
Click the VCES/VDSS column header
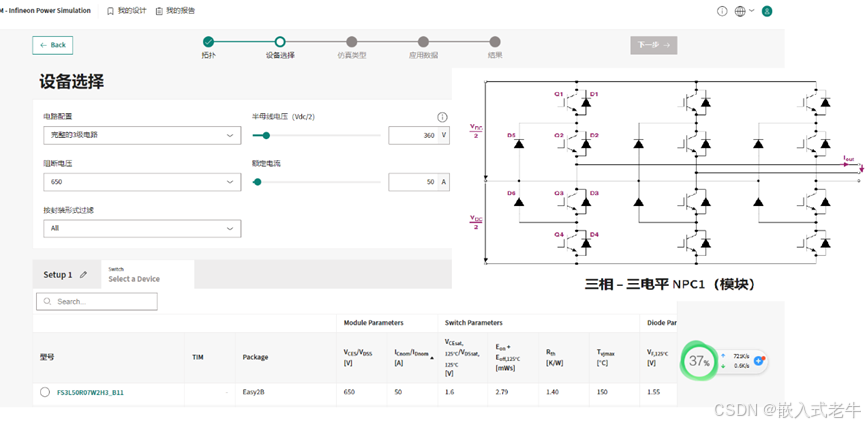tap(358, 357)
